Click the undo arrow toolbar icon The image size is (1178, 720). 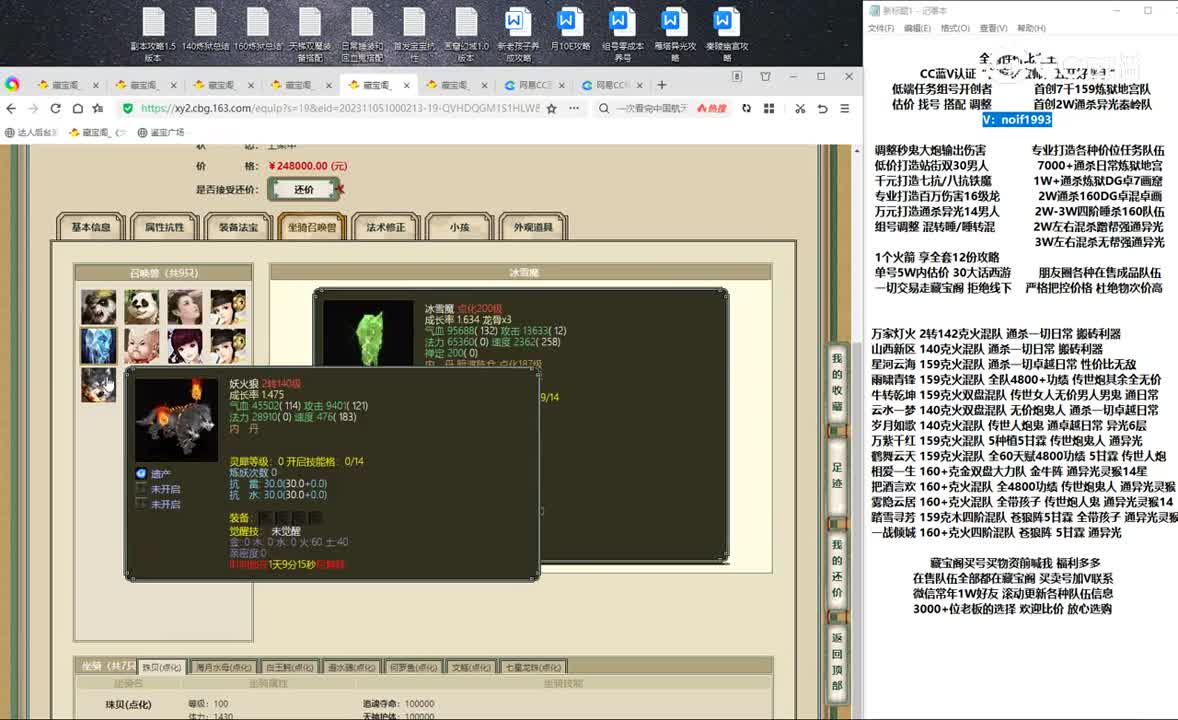(x=823, y=108)
